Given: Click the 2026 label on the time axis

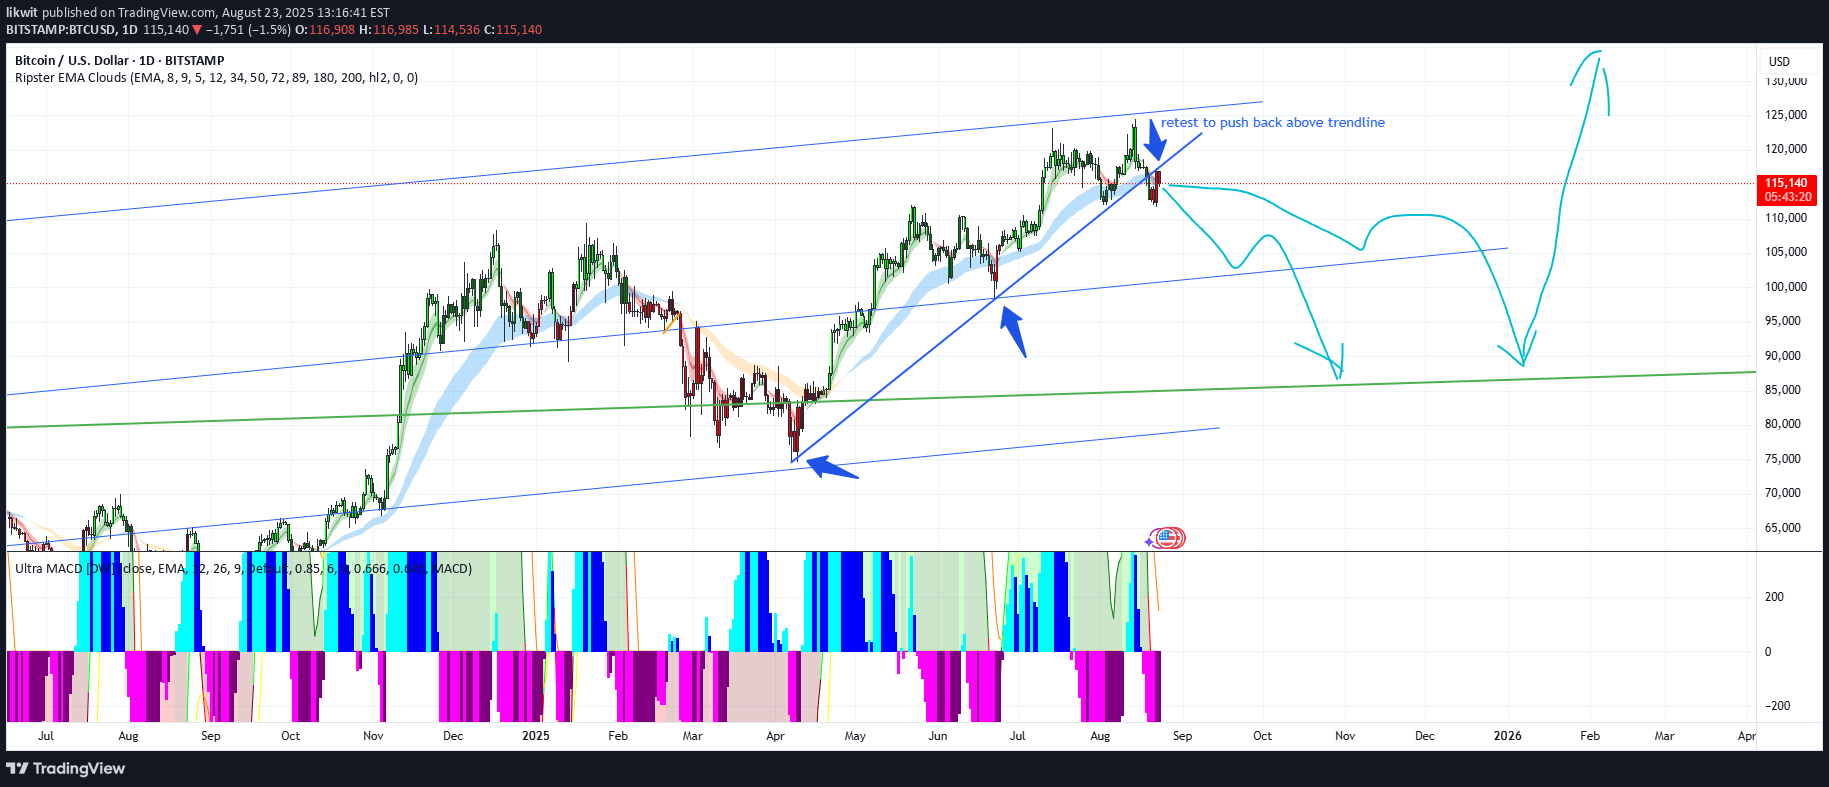Looking at the screenshot, I should pyautogui.click(x=1507, y=736).
